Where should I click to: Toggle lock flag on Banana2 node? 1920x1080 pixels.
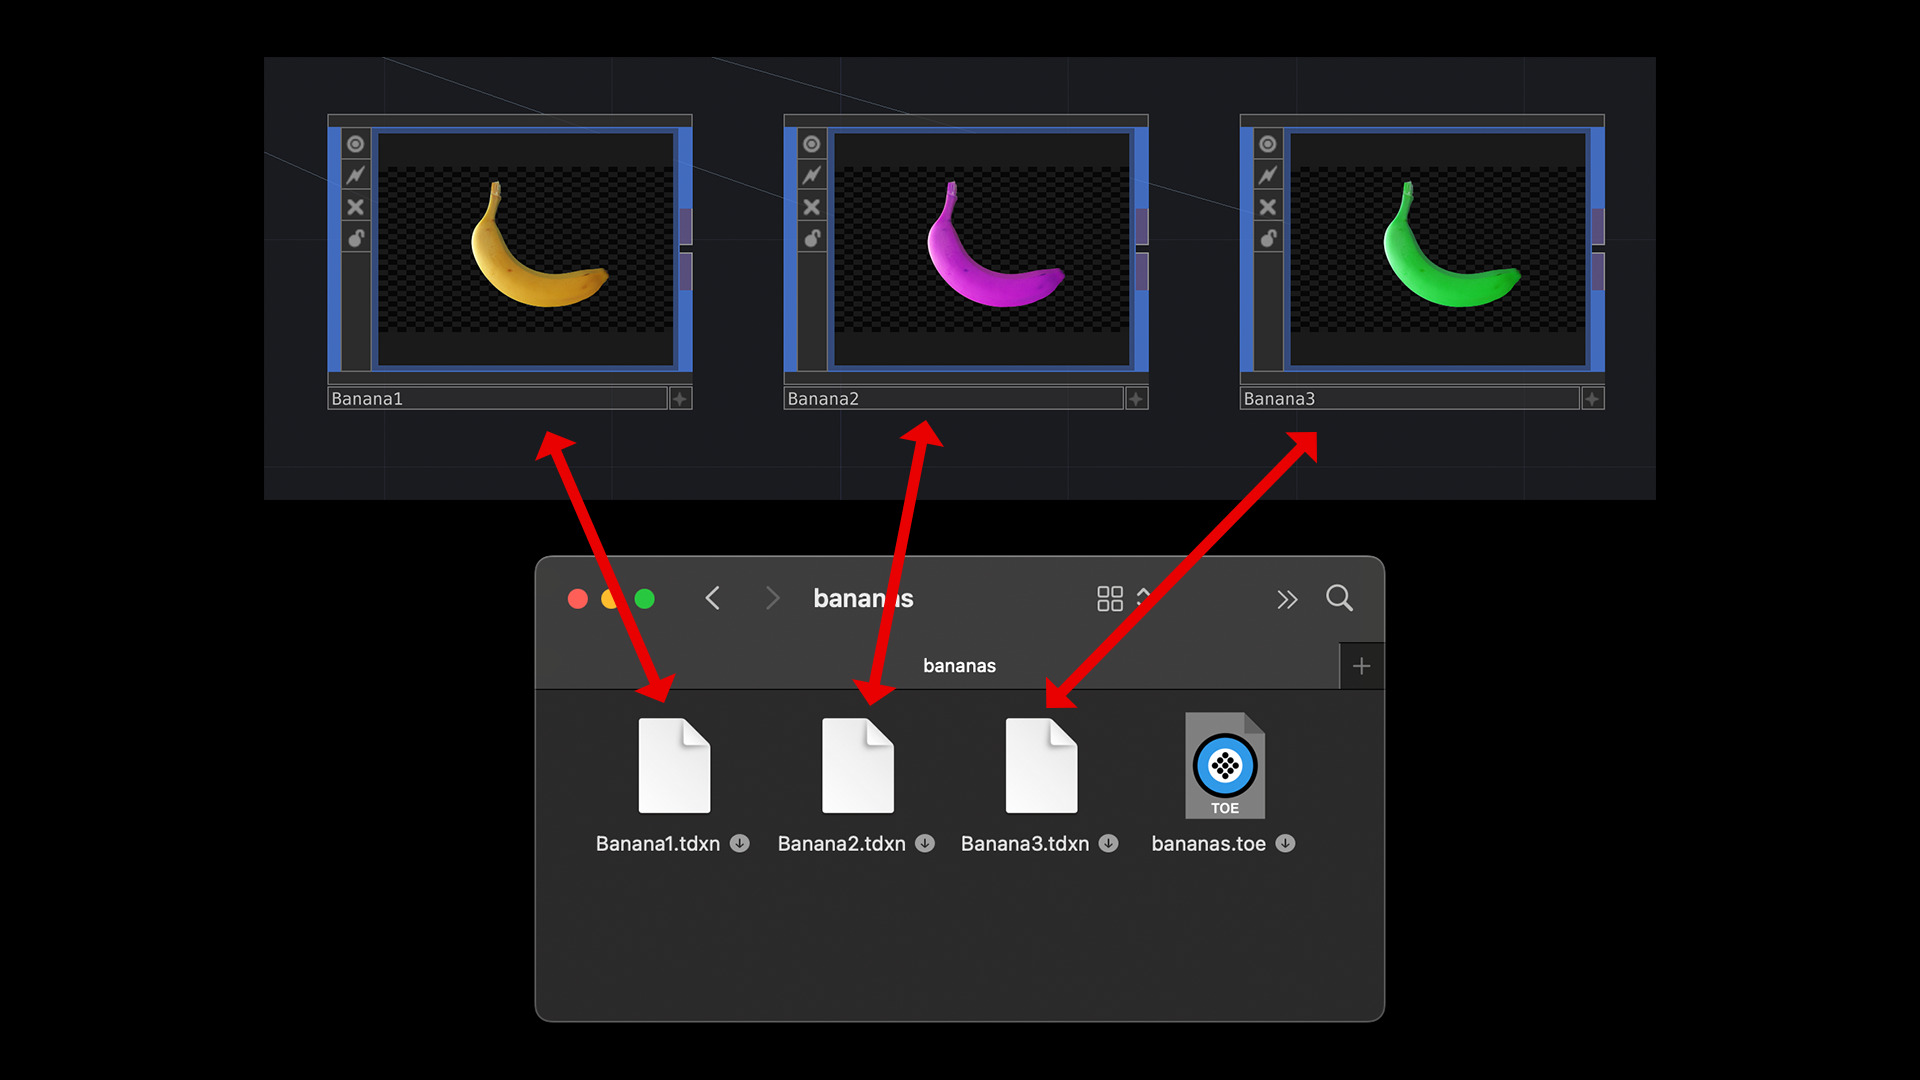pos(811,238)
